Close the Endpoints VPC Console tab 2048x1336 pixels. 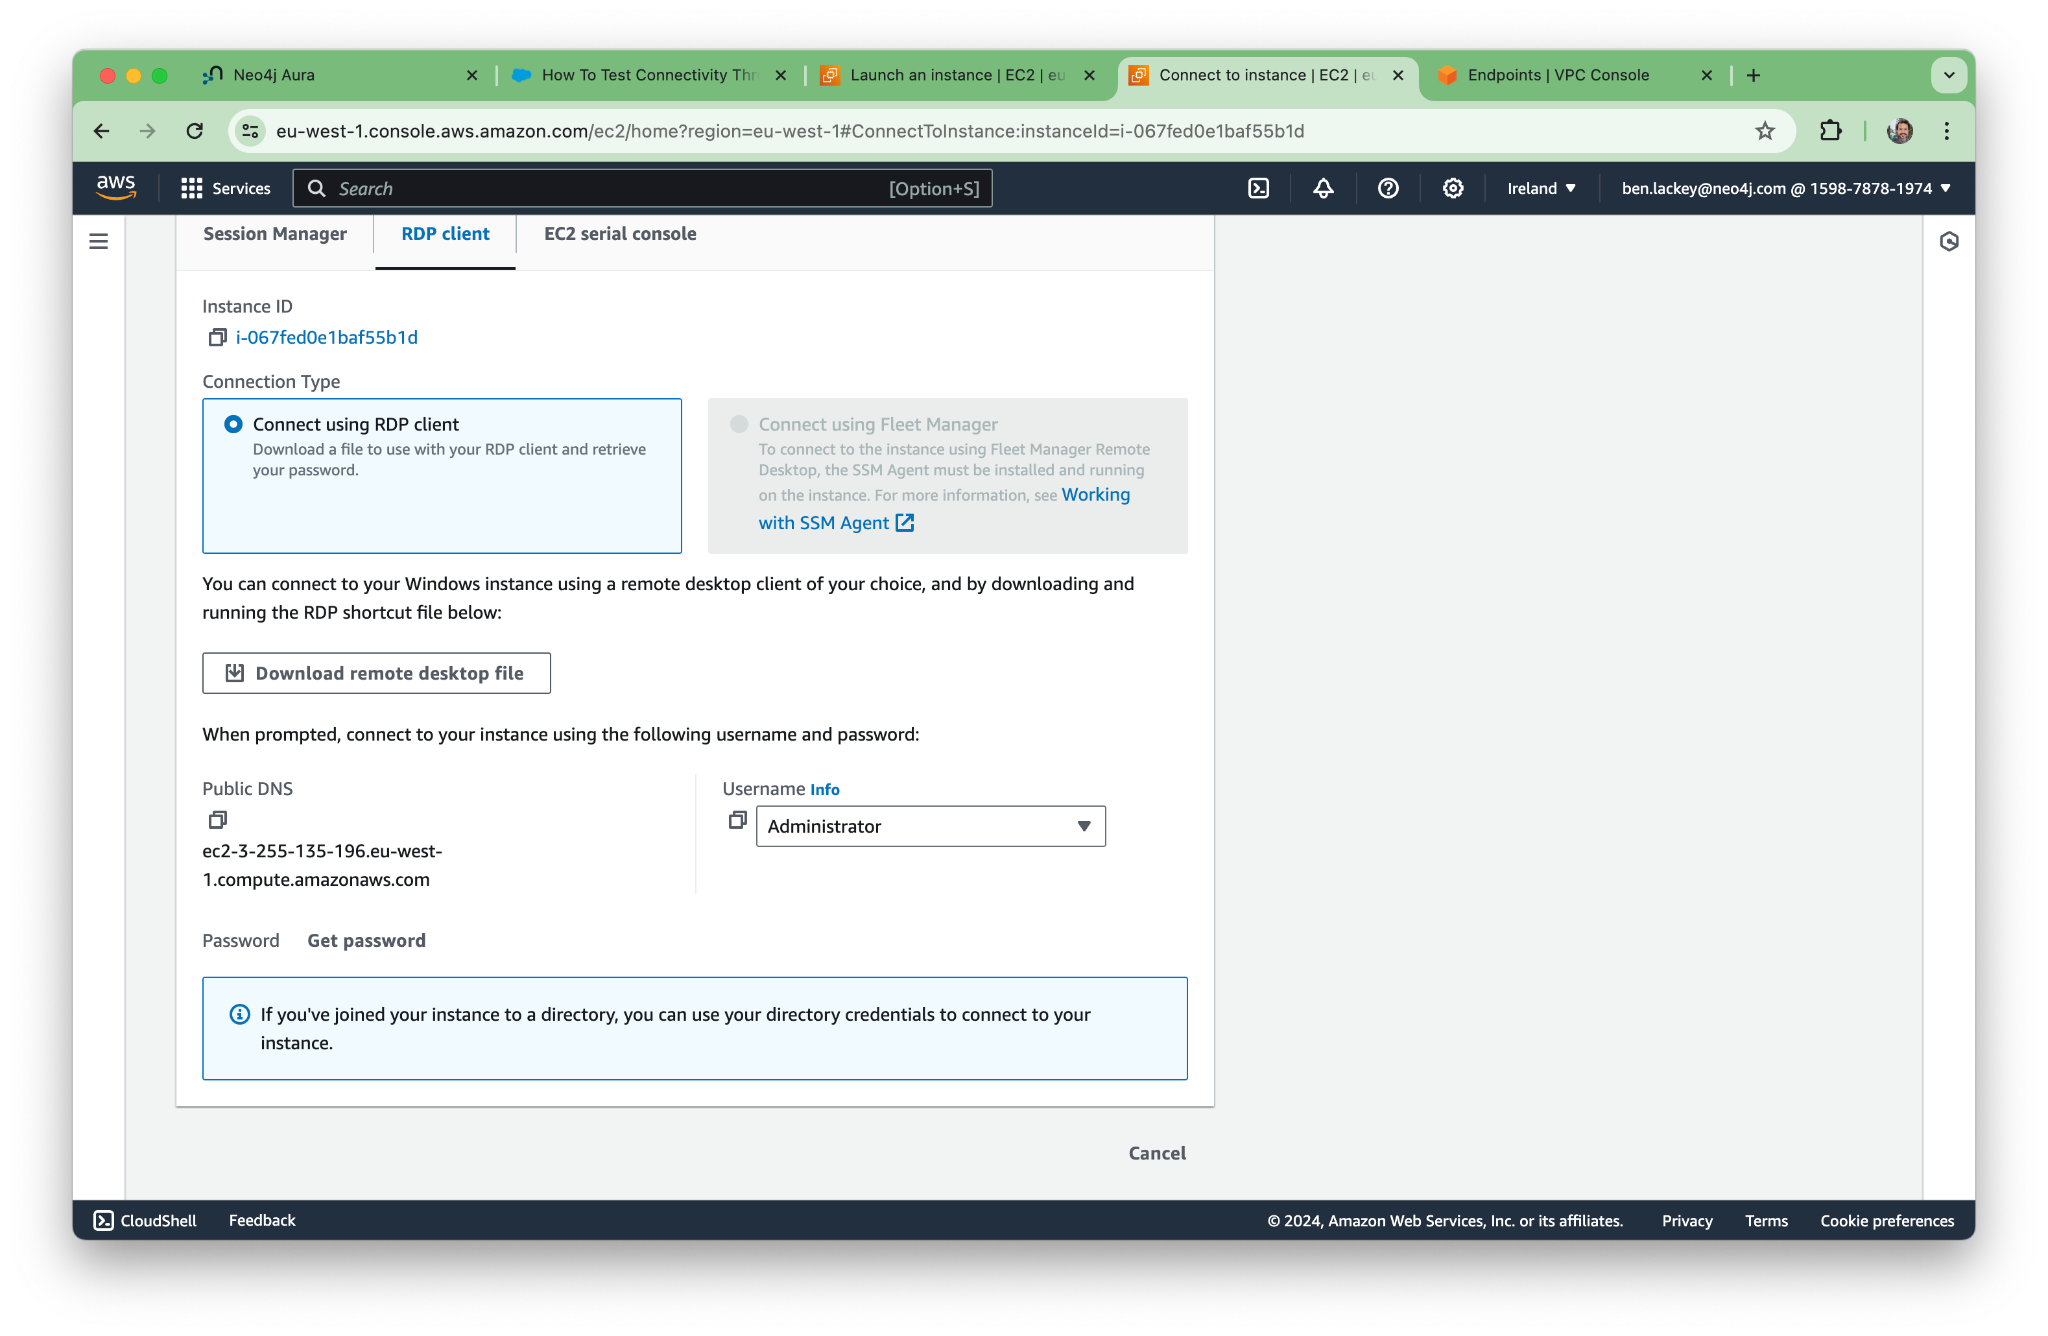pos(1707,75)
